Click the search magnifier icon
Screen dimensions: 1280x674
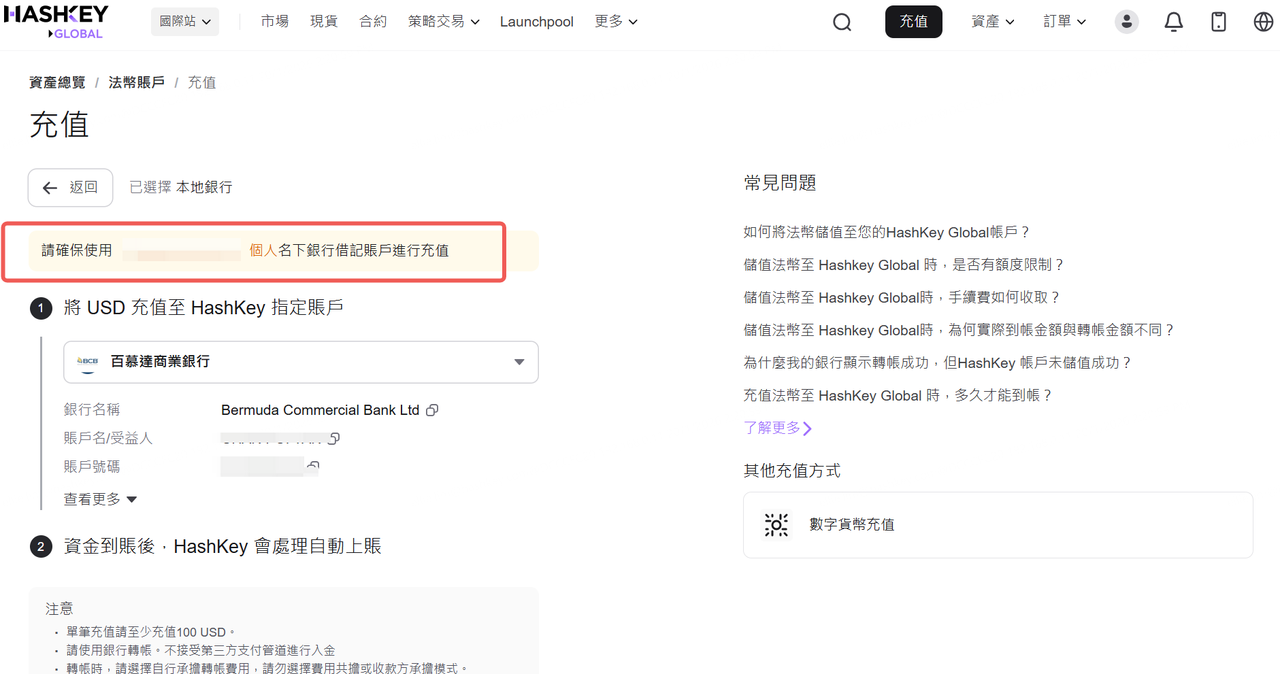coord(842,22)
